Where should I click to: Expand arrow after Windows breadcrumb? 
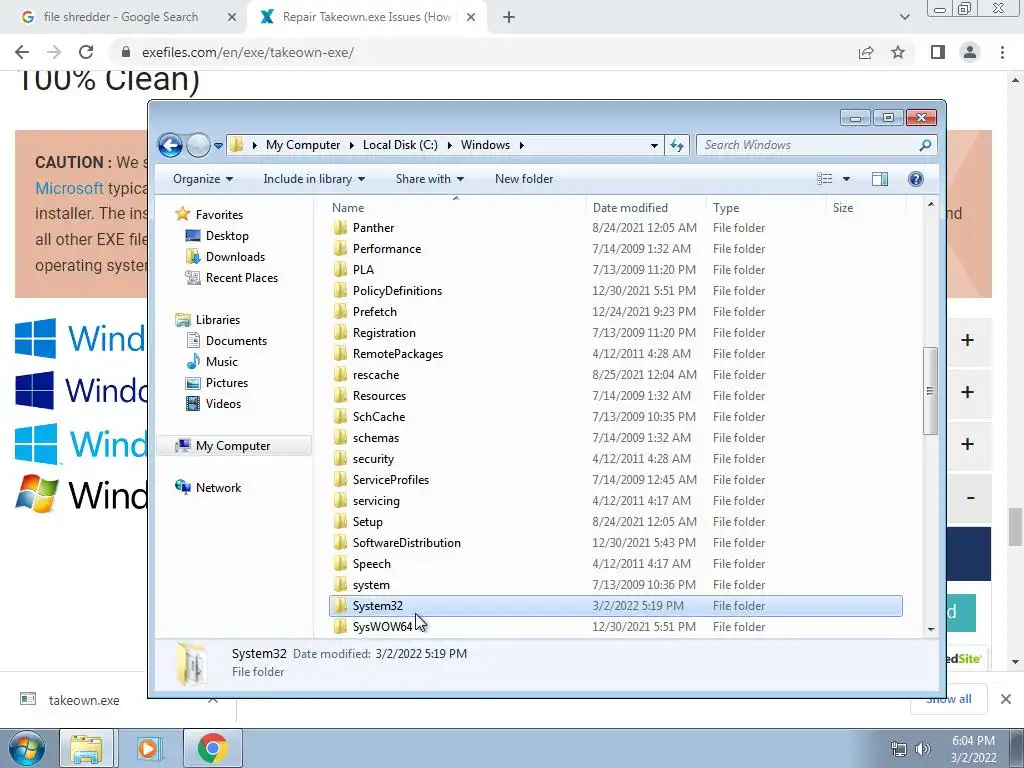coord(521,145)
